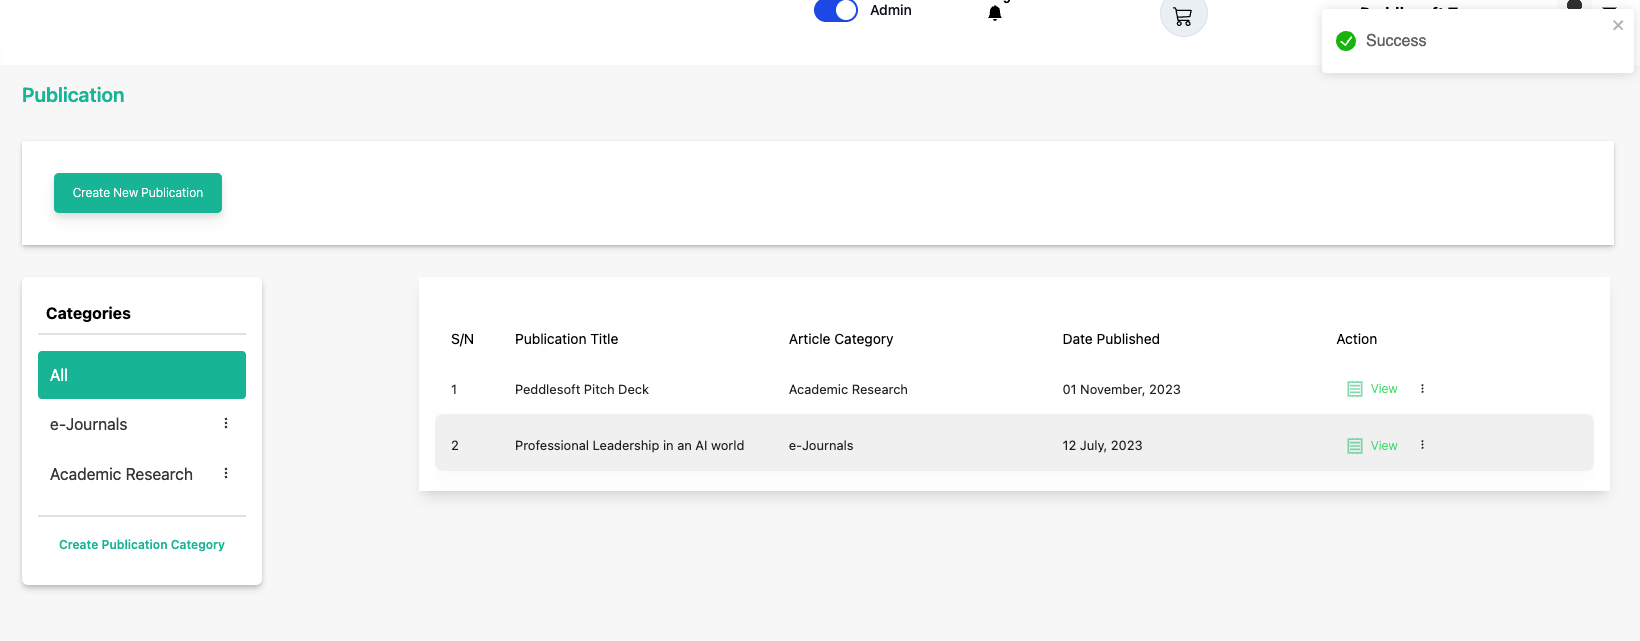This screenshot has height=641, width=1640.
Task: Open Academic Research category options menu
Action: click(226, 473)
